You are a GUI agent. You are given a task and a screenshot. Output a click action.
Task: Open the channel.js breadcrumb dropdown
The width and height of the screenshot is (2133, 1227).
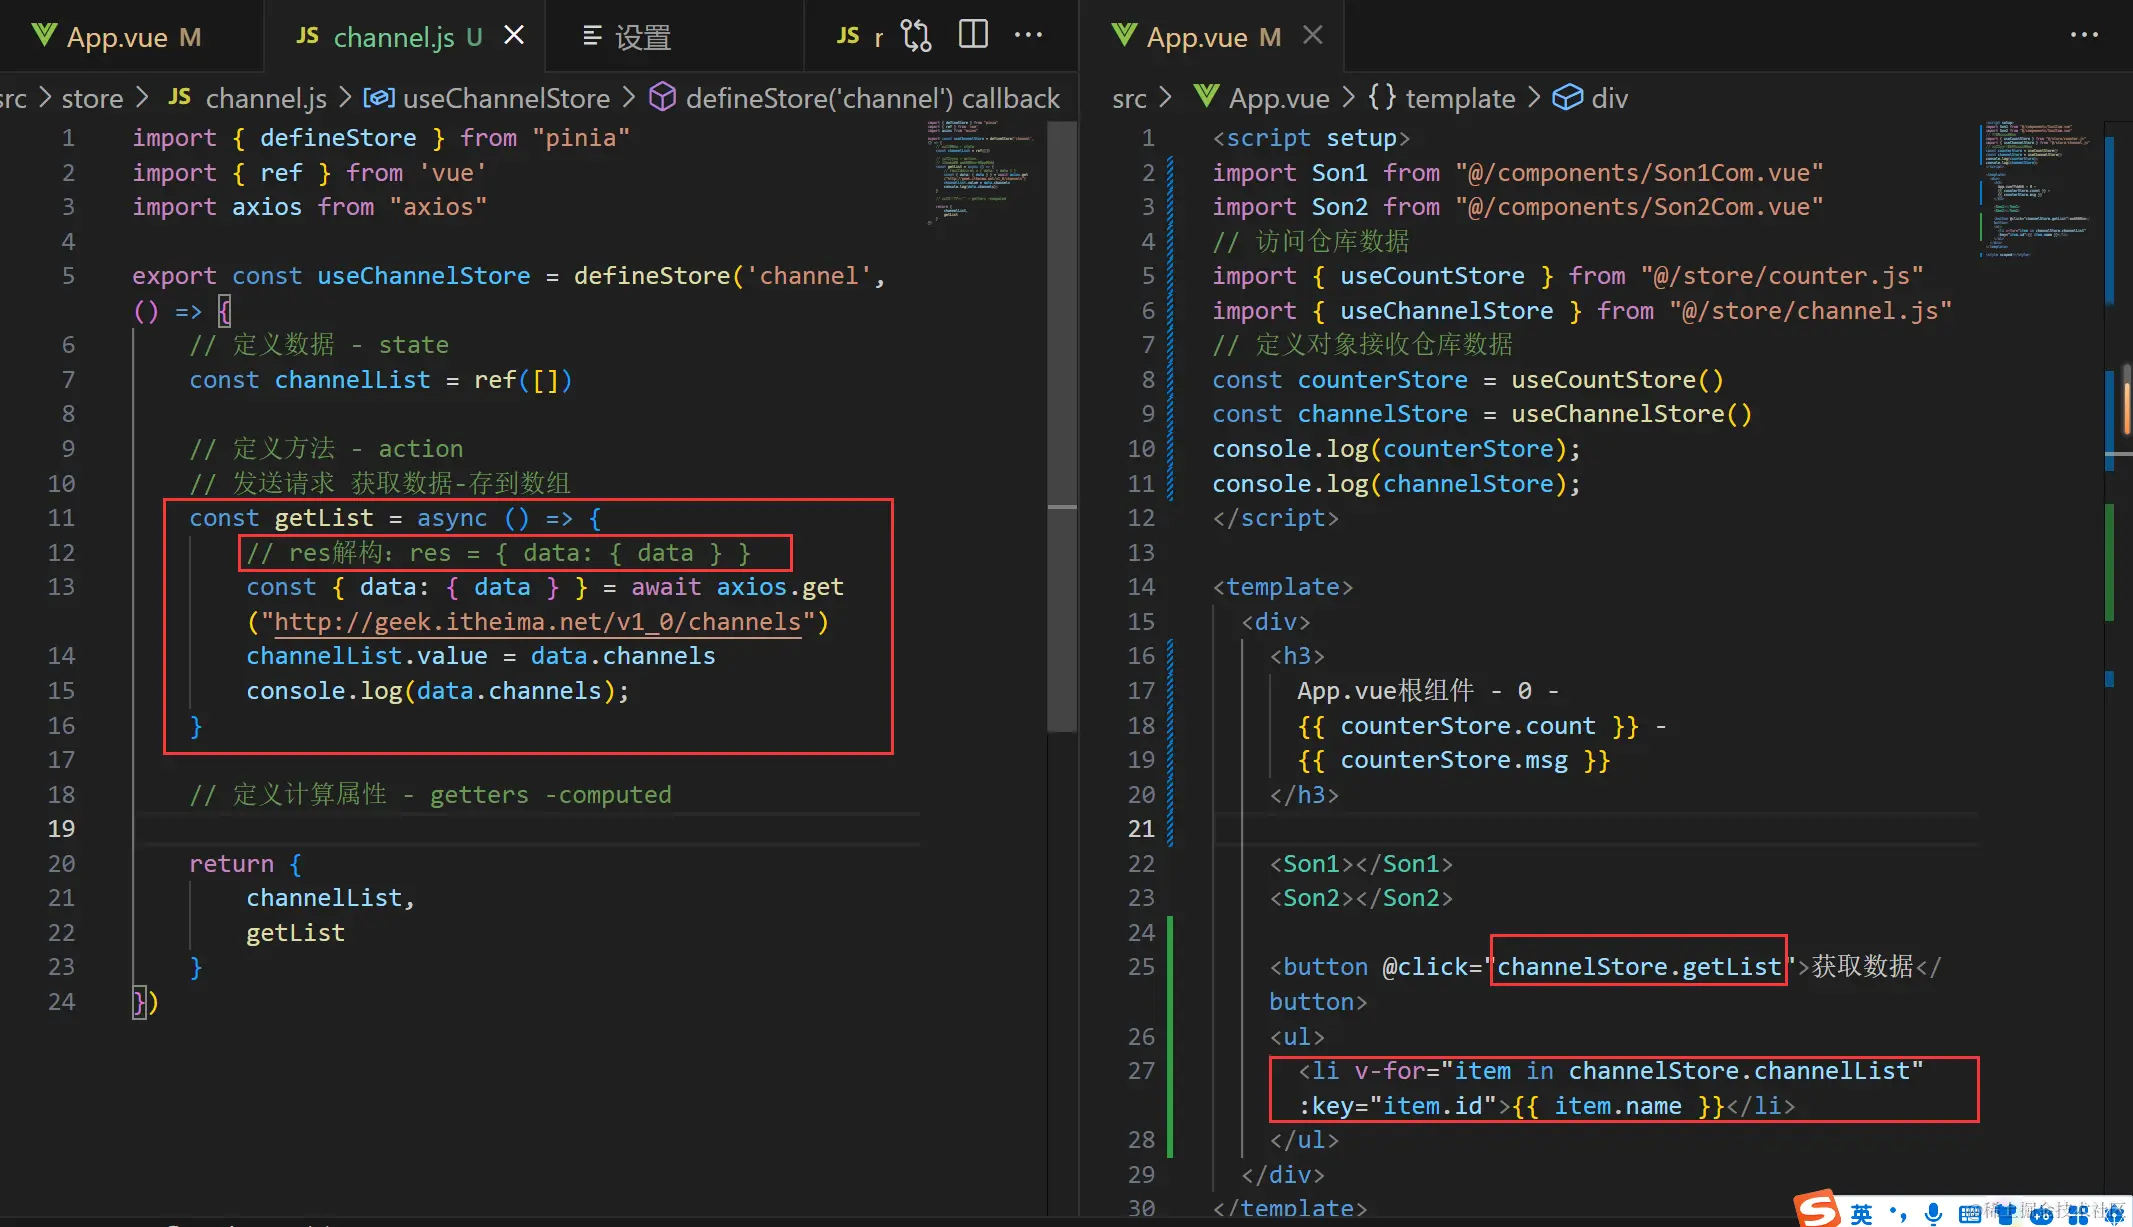[248, 98]
